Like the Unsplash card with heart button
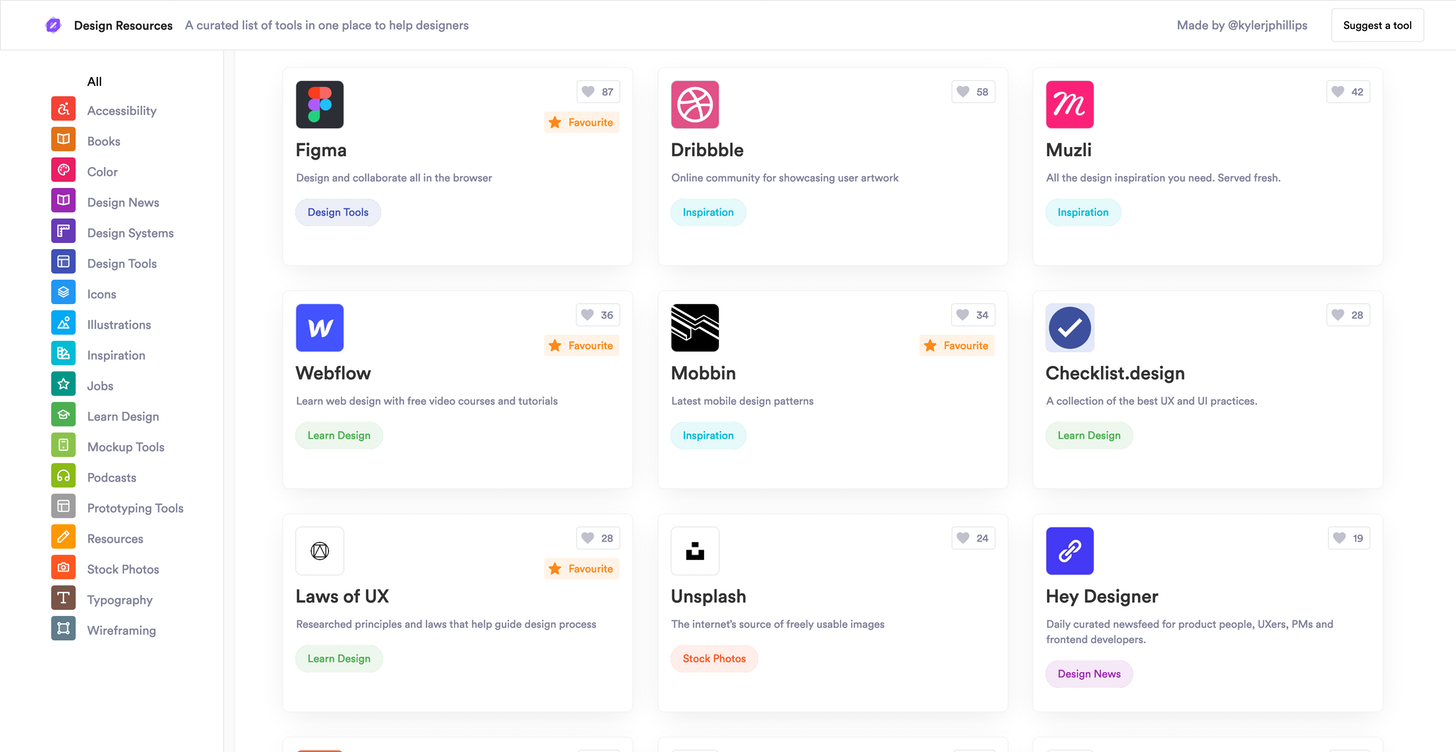This screenshot has height=752, width=1456. point(973,538)
